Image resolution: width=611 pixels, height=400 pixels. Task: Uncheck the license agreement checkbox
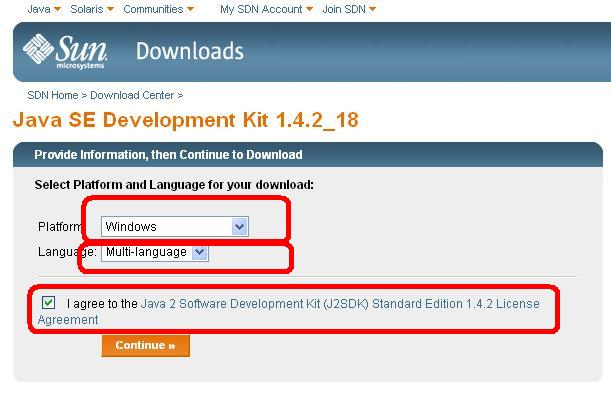(x=48, y=302)
